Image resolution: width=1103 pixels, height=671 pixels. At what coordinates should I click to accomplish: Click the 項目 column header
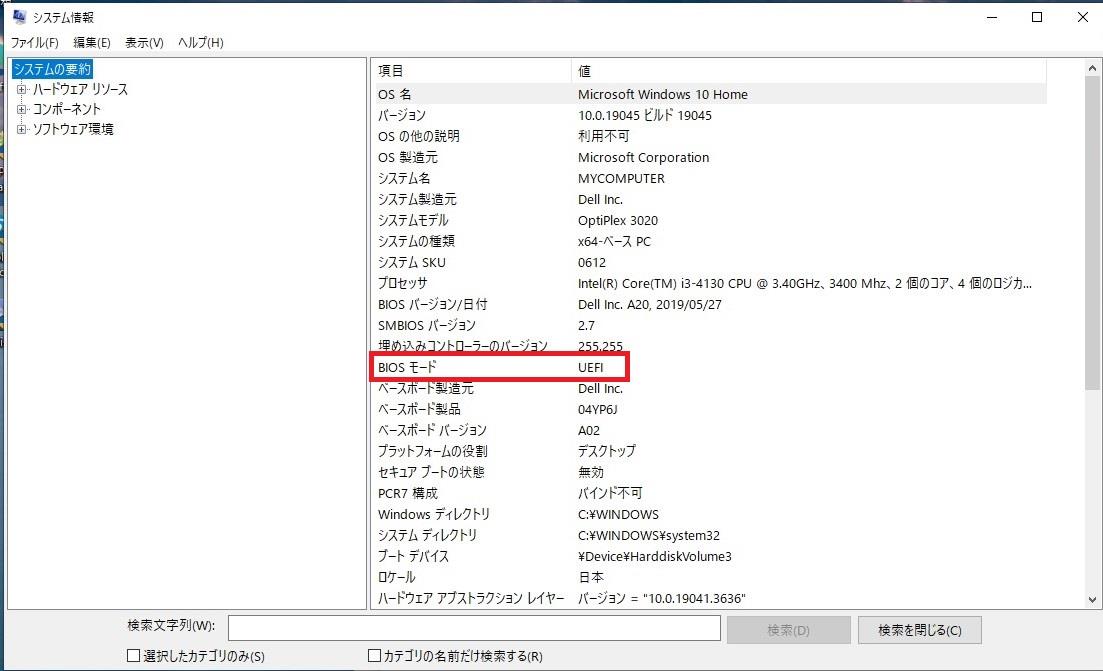pyautogui.click(x=471, y=71)
